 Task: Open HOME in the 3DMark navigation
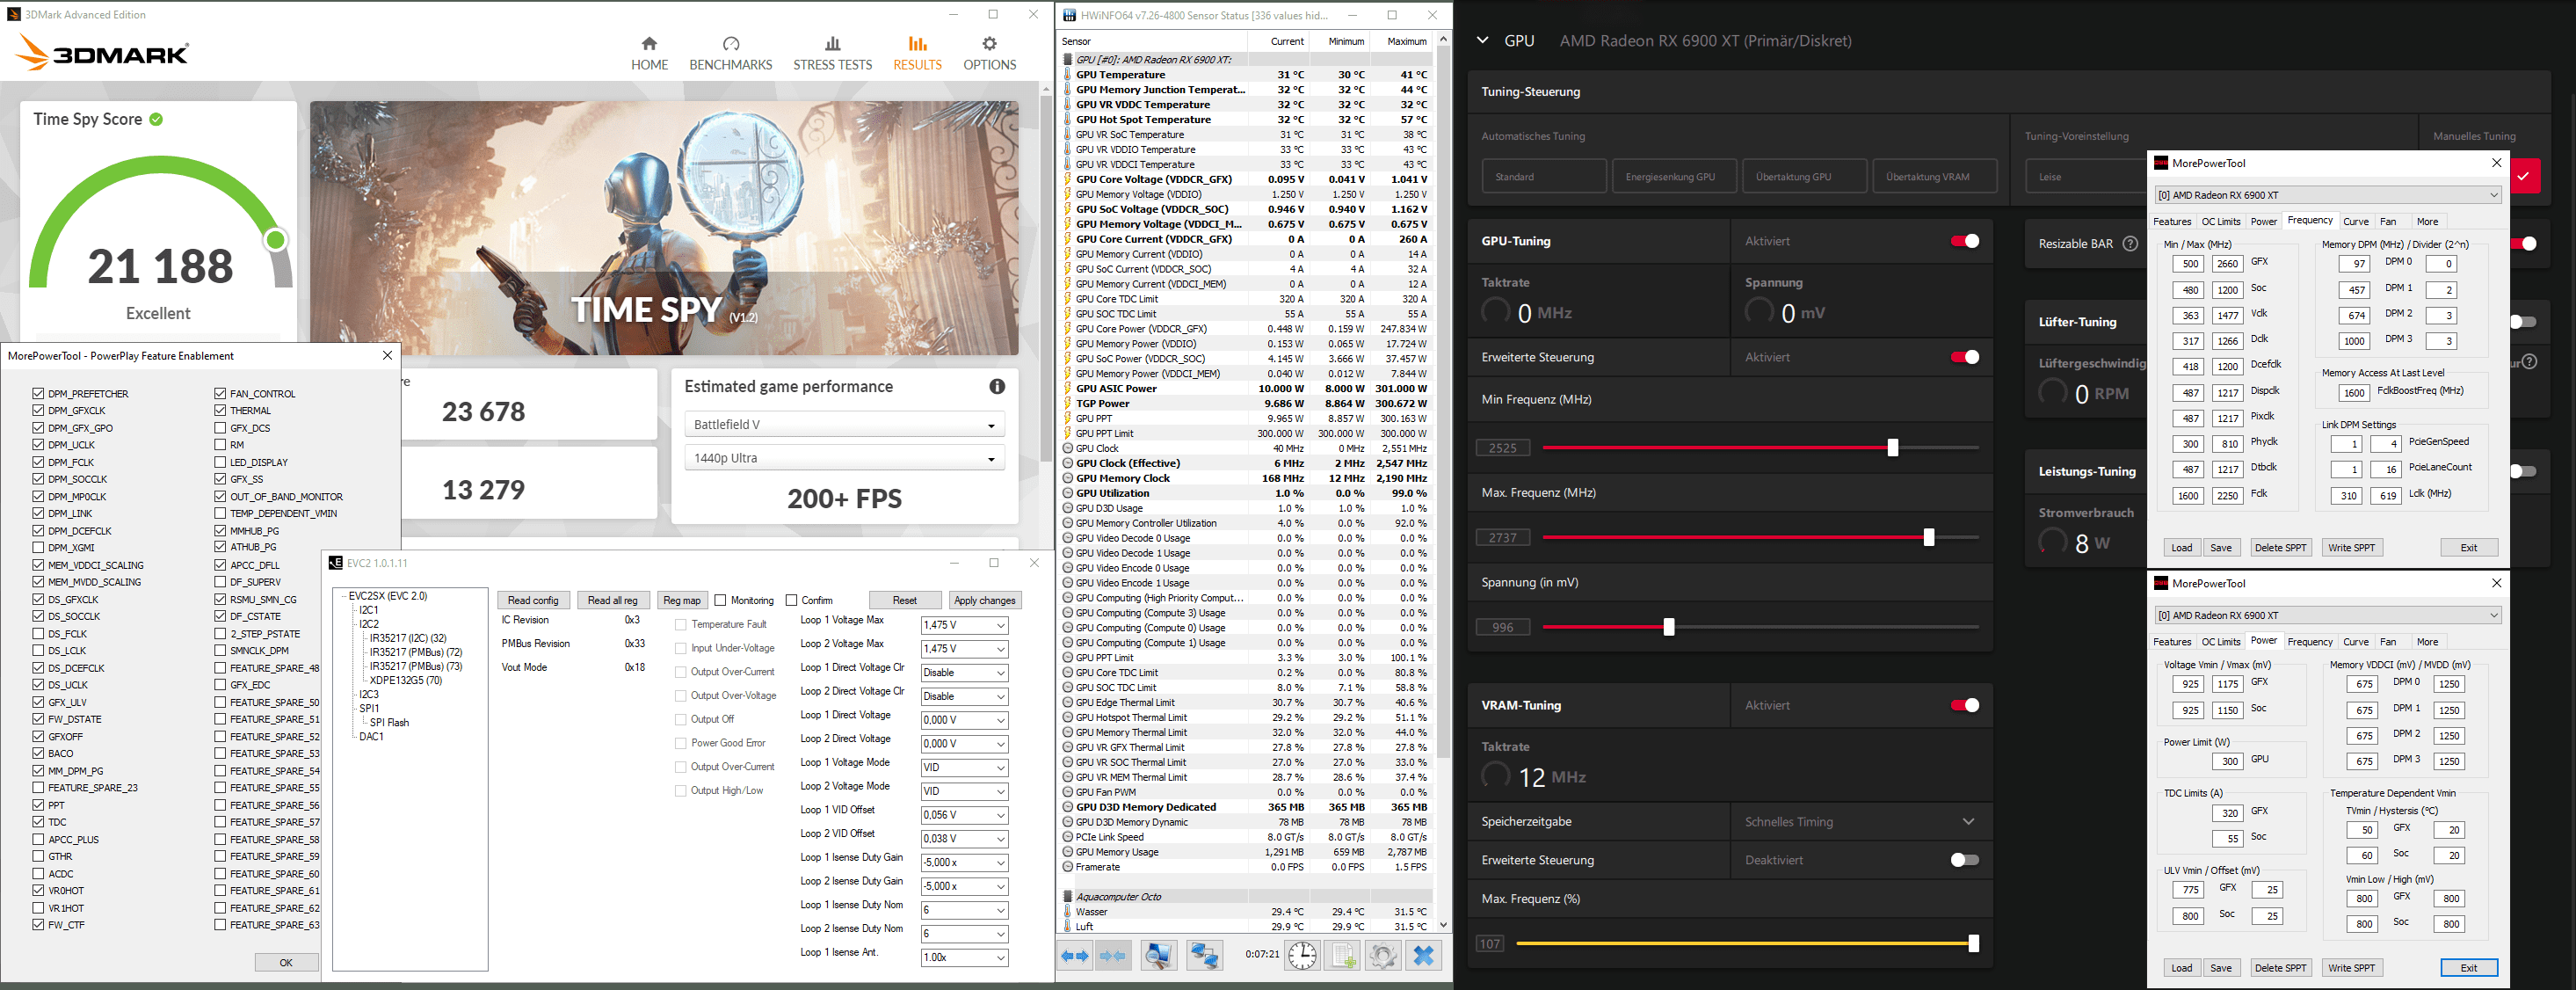(649, 54)
